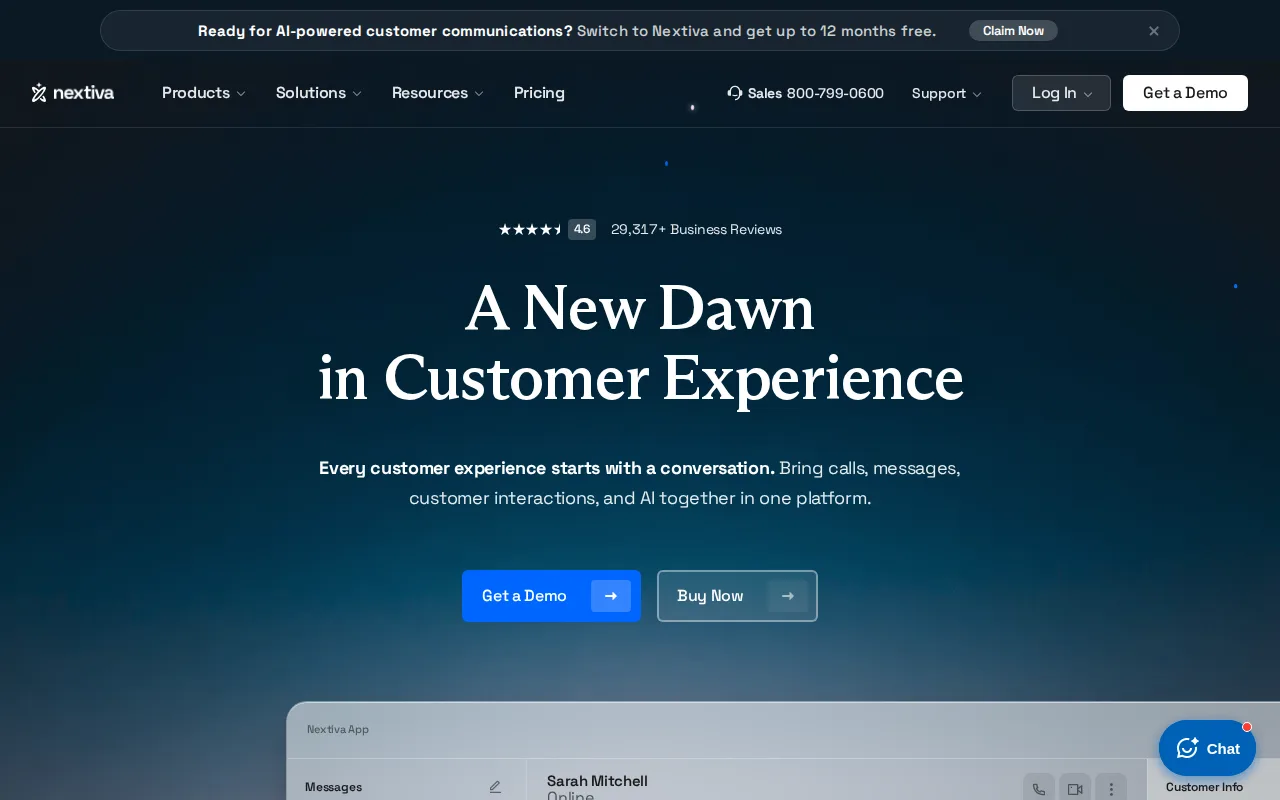This screenshot has height=800, width=1280.
Task: Click the blue Get a Demo button
Action: [551, 596]
